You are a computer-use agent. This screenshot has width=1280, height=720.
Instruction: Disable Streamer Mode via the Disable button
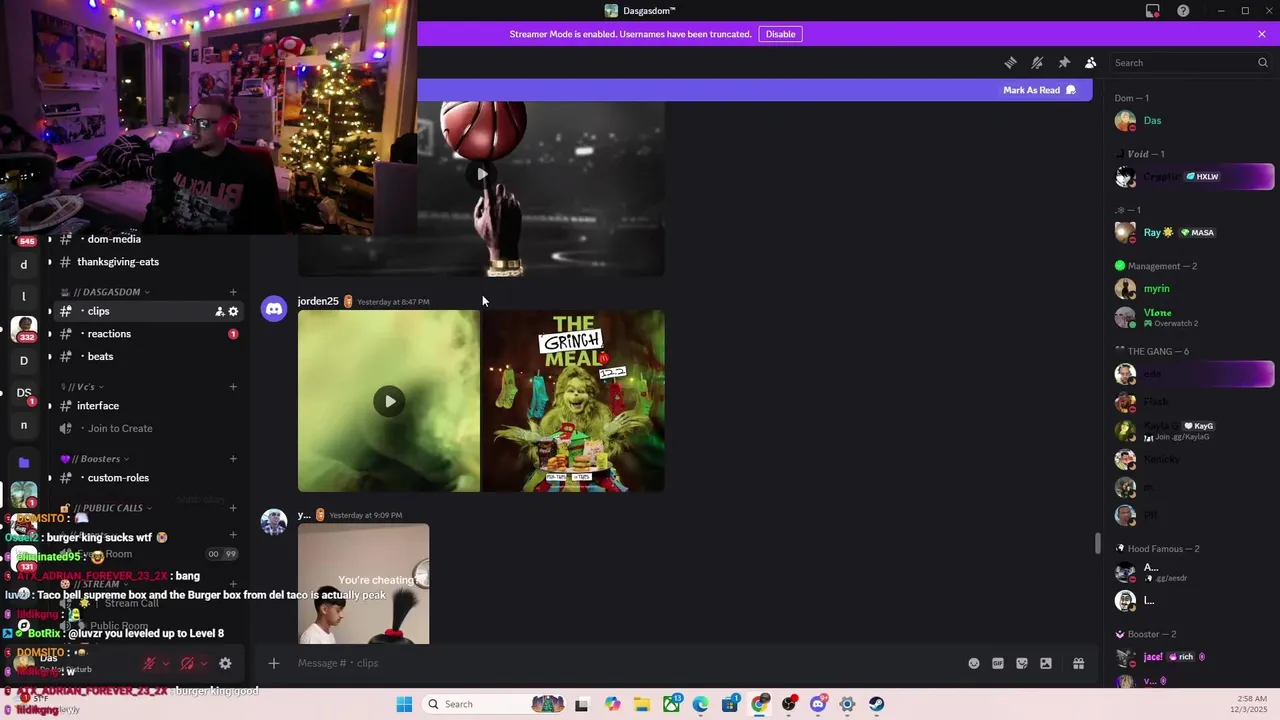(x=780, y=34)
